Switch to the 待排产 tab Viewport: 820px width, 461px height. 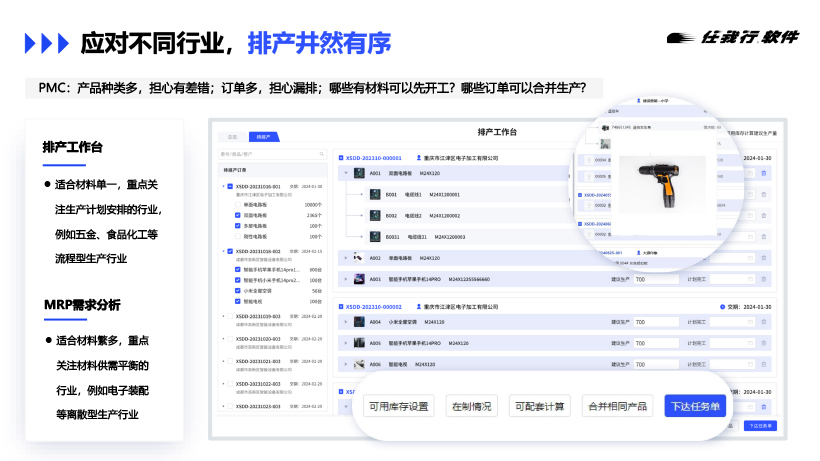264,137
